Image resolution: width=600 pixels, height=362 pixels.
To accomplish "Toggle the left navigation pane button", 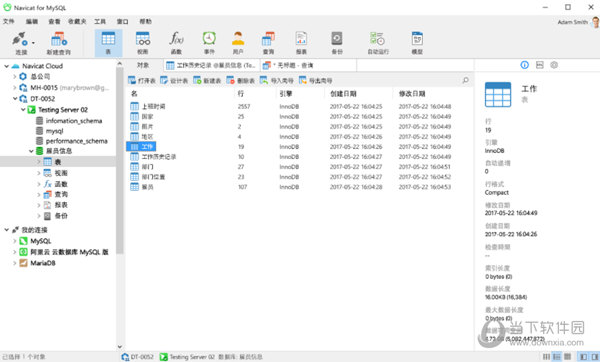I will click(x=584, y=357).
